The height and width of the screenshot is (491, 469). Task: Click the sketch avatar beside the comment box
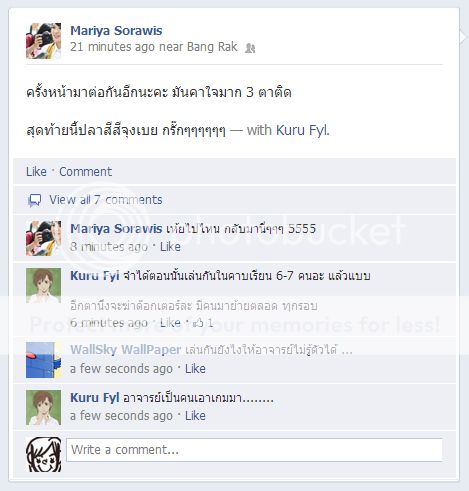coord(44,454)
